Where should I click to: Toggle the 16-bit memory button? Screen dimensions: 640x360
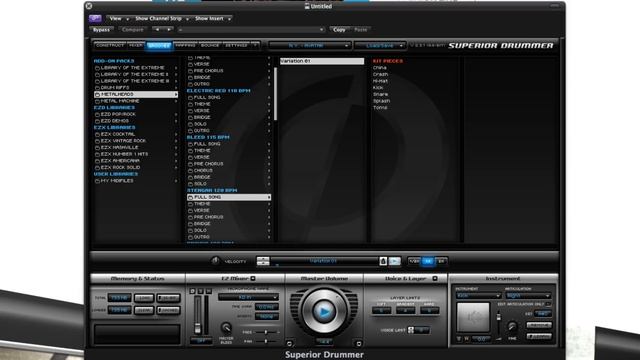point(169,298)
